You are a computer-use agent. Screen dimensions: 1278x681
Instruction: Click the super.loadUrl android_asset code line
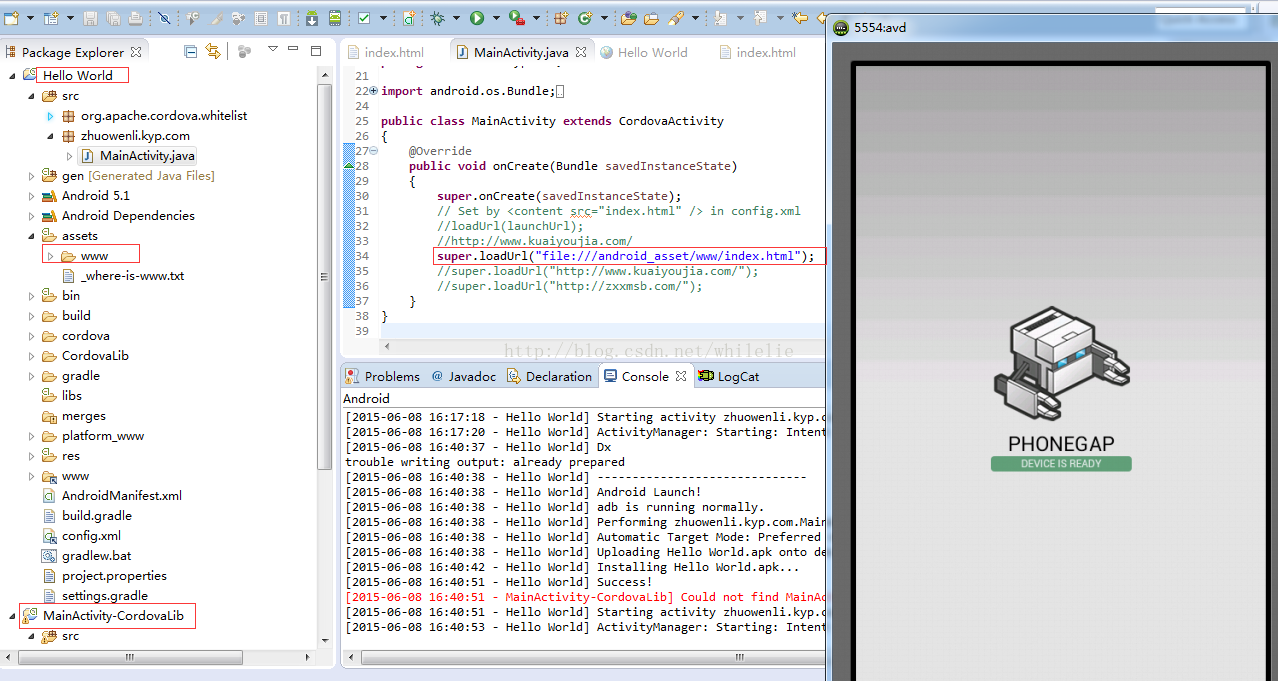click(626, 256)
